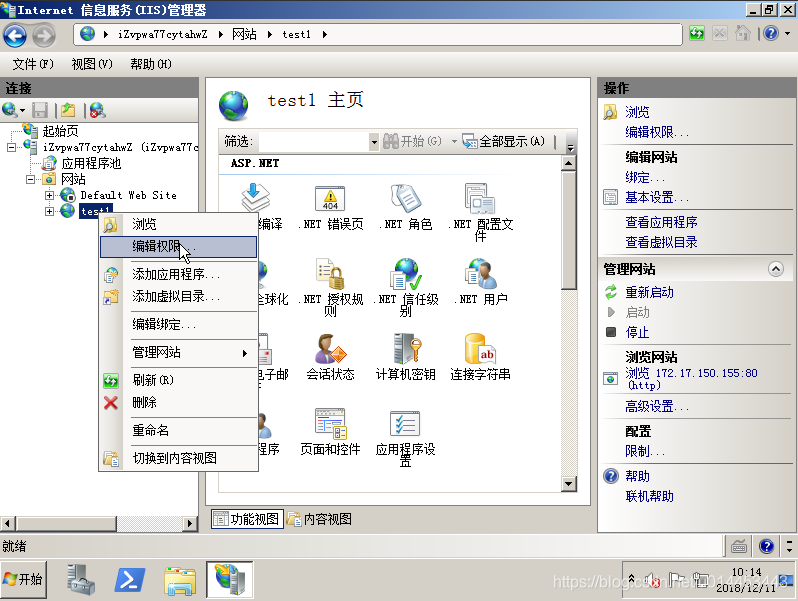Image resolution: width=798 pixels, height=601 pixels.
Task: Choose 编辑权限 in the context menu
Action: [x=178, y=247]
